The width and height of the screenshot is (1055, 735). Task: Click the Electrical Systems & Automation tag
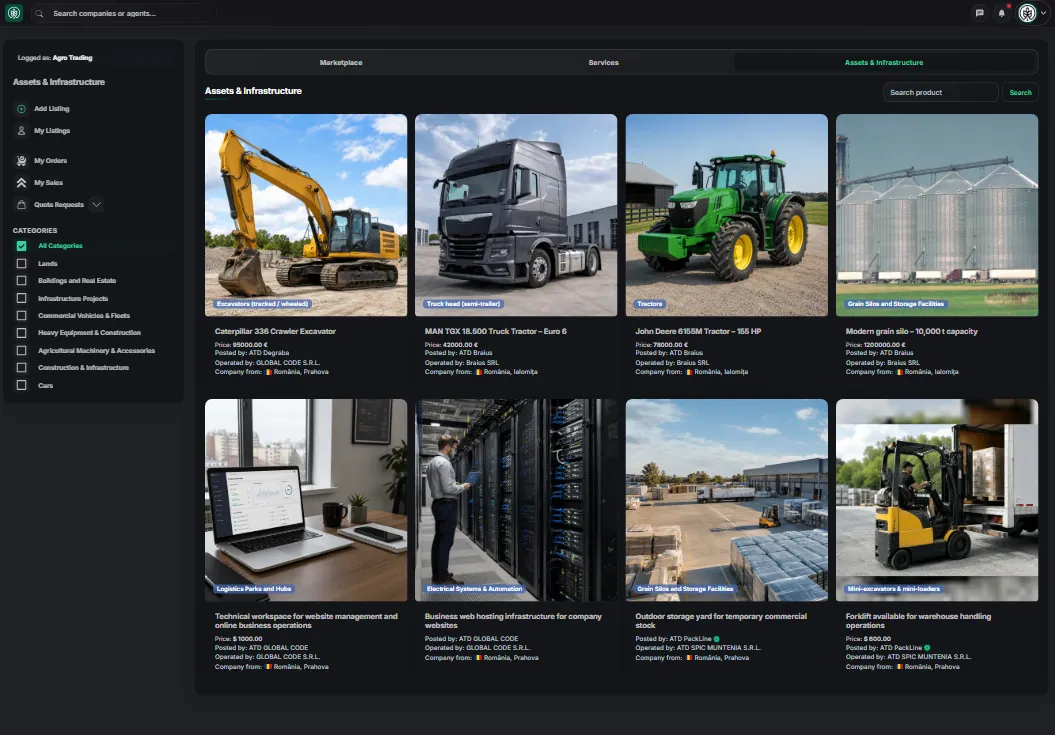(x=474, y=588)
